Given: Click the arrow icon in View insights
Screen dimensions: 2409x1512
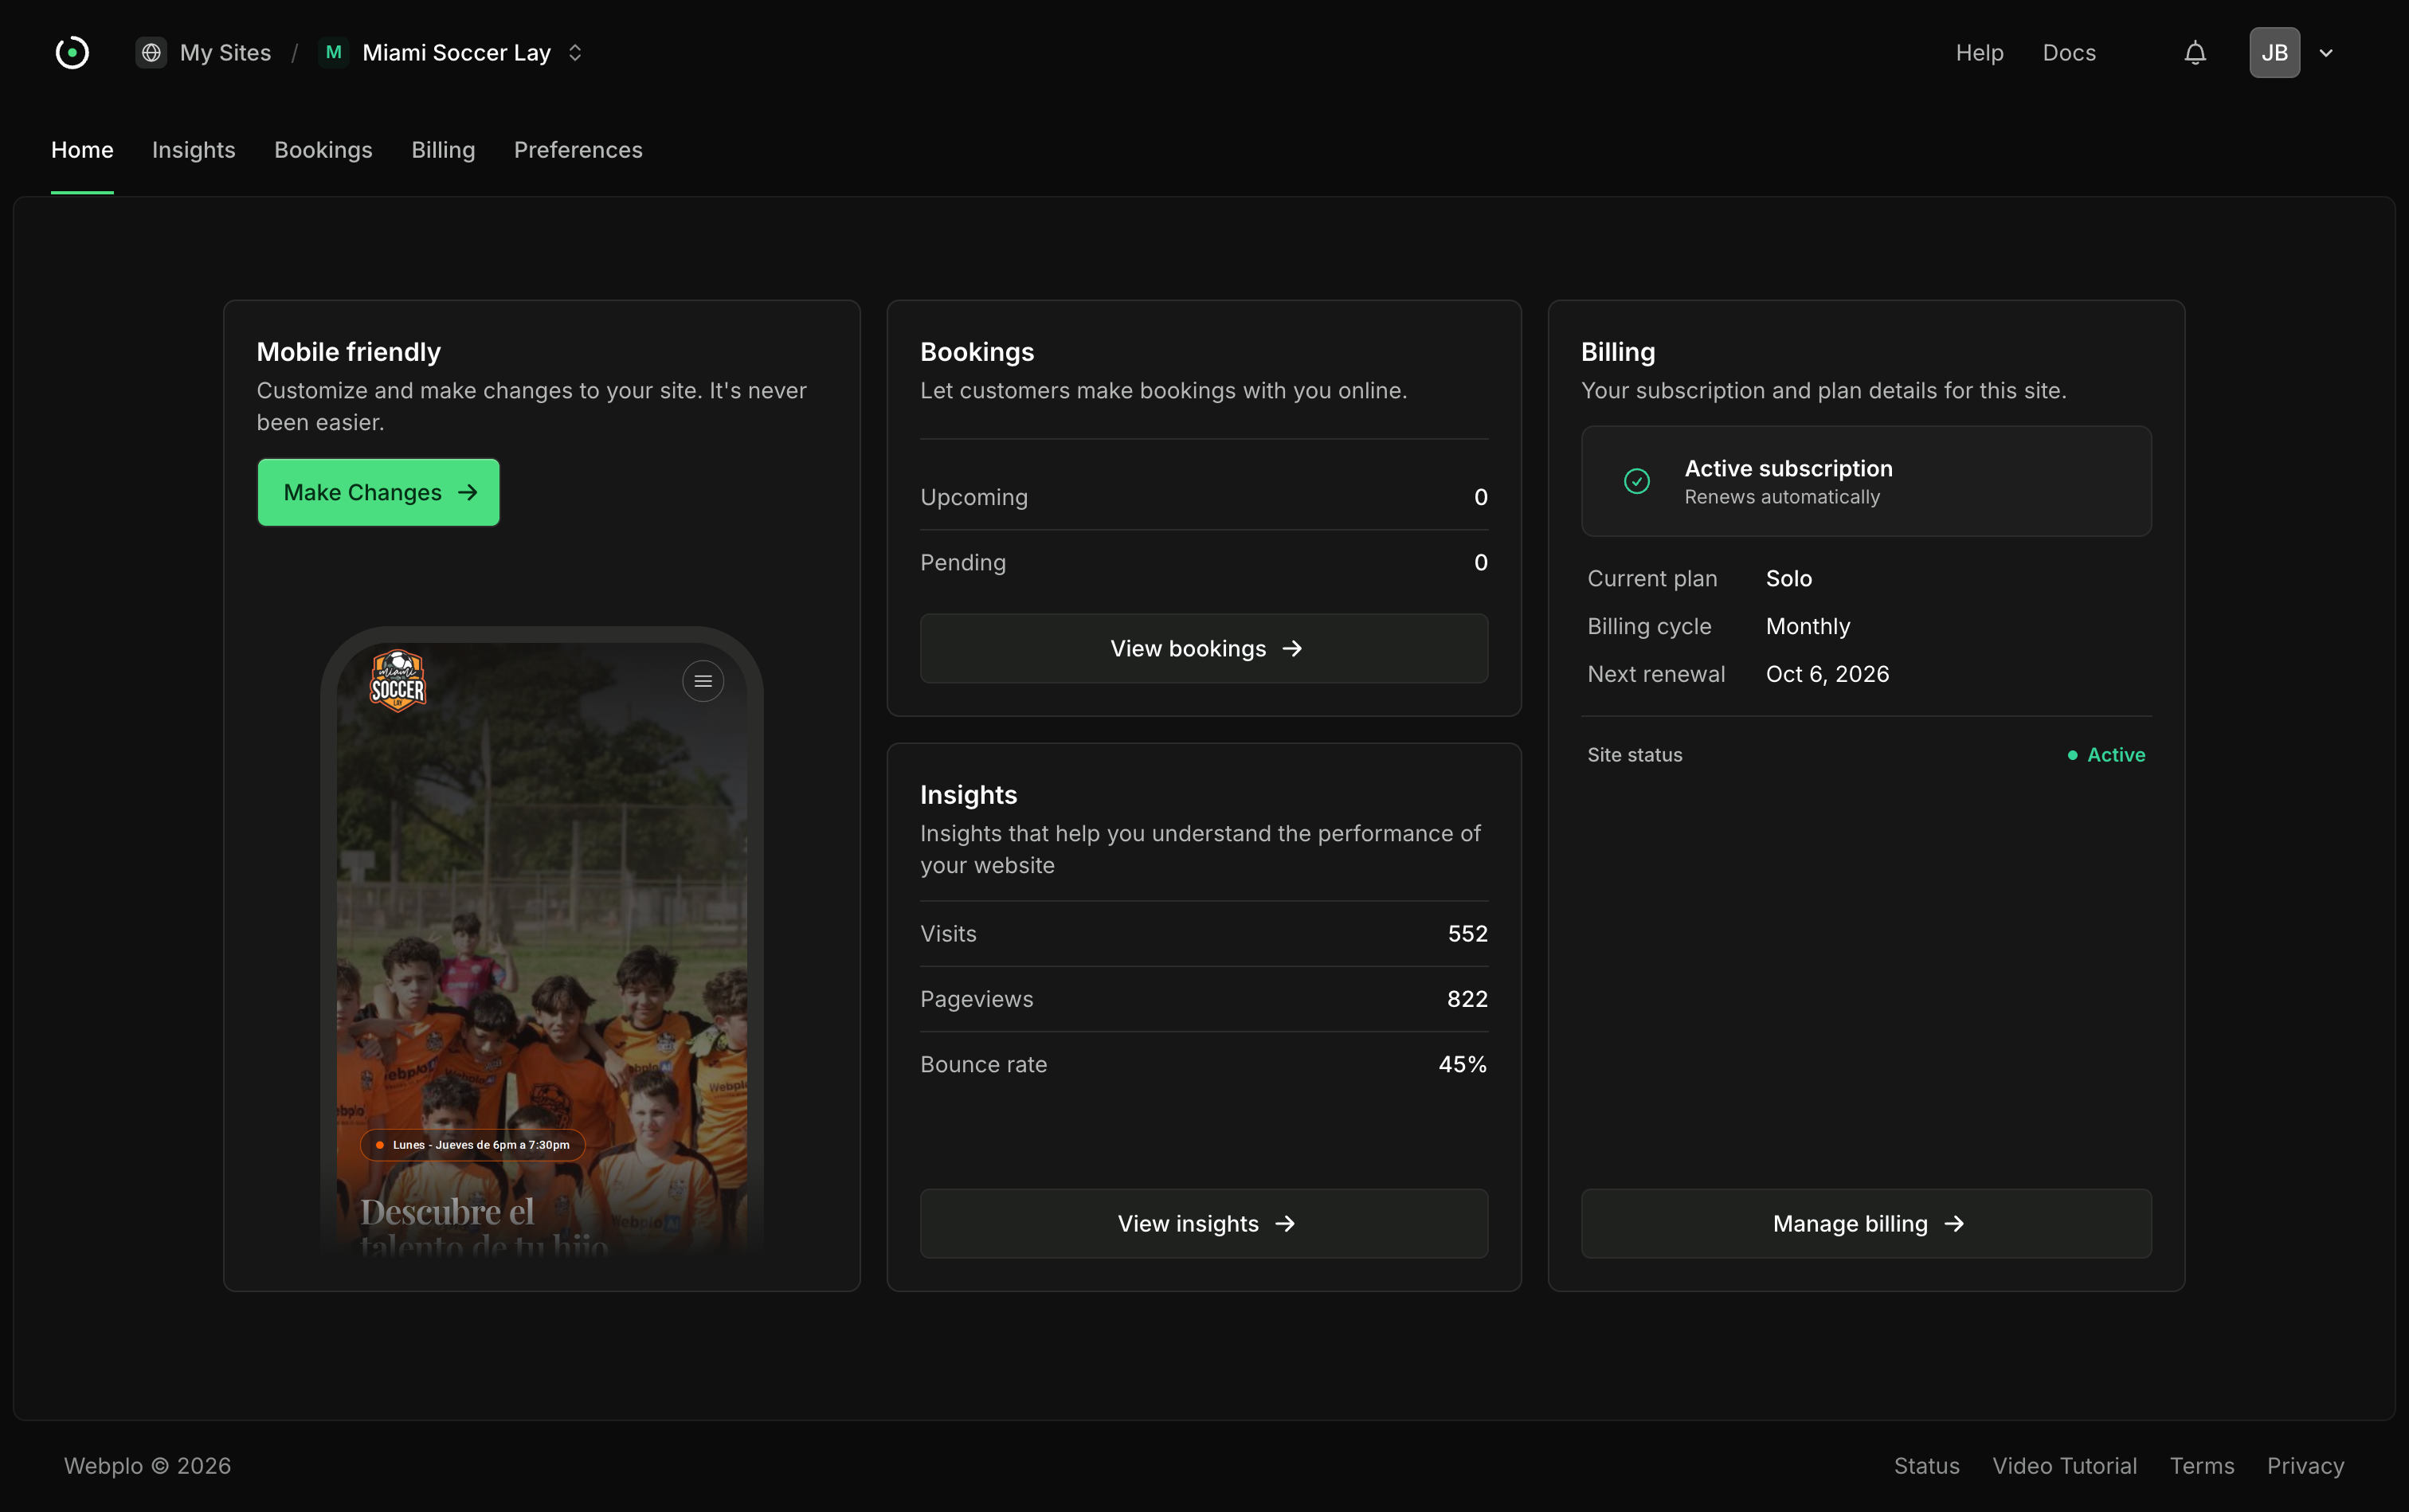Looking at the screenshot, I should pos(1285,1223).
